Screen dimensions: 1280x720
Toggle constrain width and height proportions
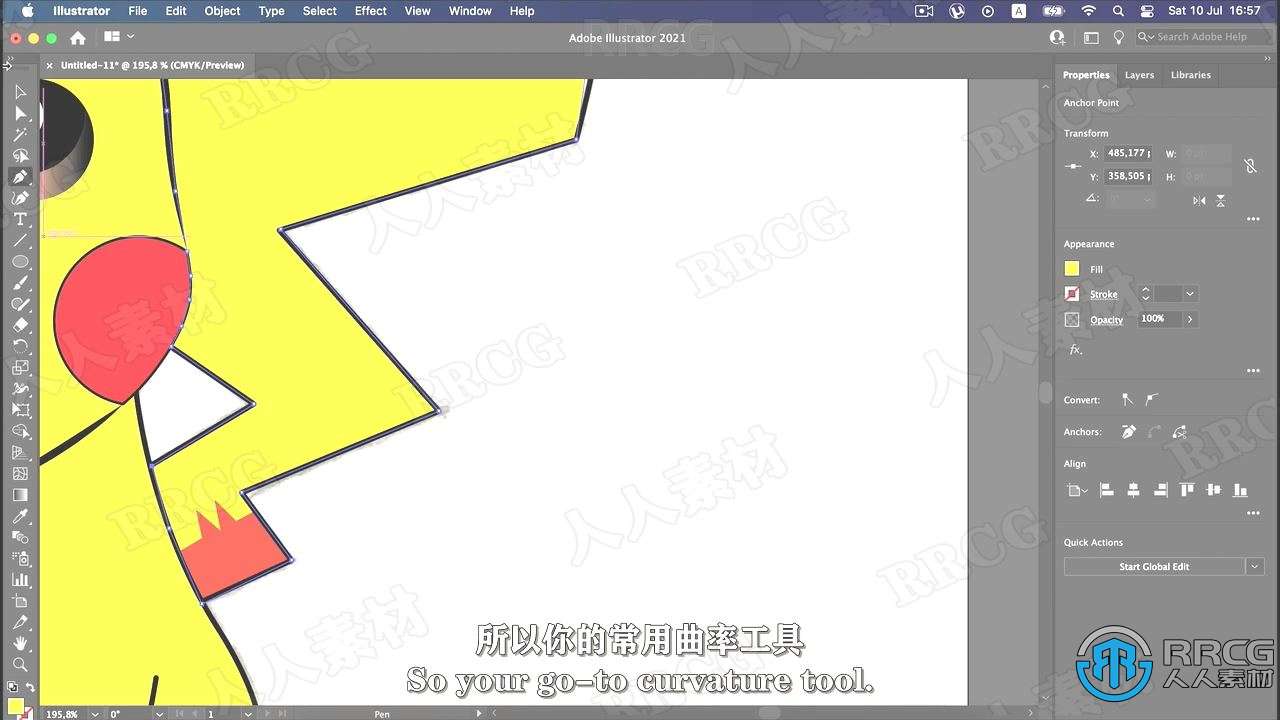coord(1250,166)
